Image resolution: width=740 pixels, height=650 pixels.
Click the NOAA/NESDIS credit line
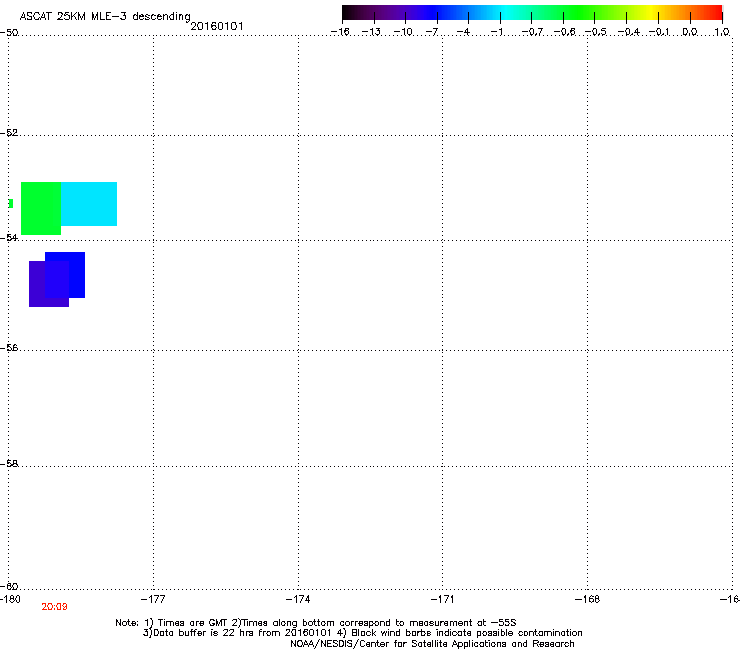point(432,644)
